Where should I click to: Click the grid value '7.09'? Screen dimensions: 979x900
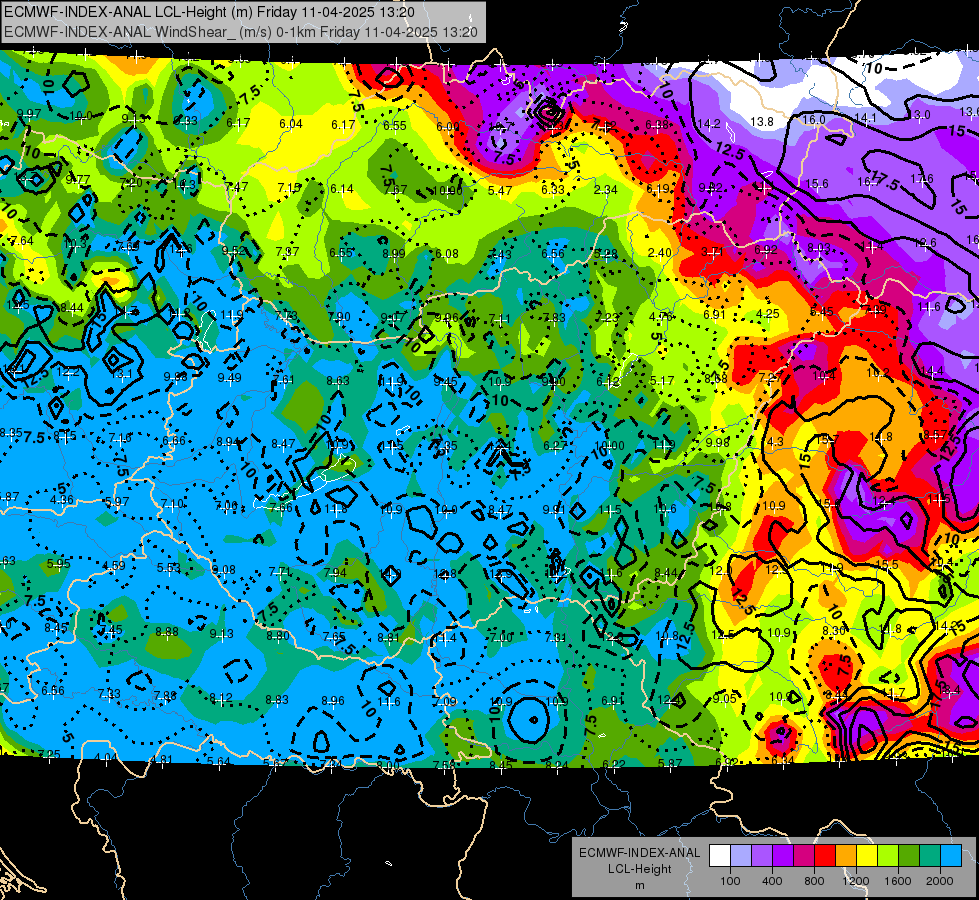click(445, 701)
